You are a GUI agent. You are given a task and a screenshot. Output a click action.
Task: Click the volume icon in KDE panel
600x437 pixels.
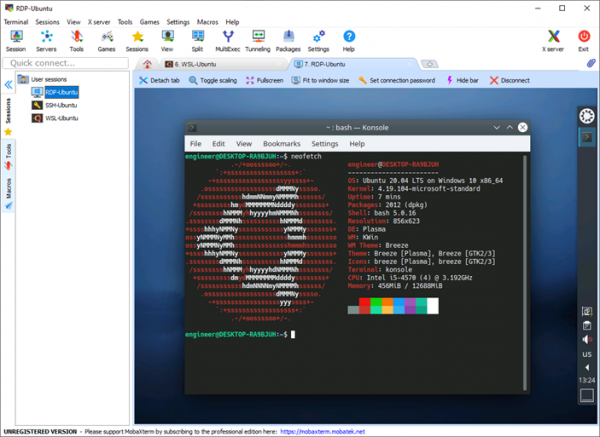coord(587,339)
